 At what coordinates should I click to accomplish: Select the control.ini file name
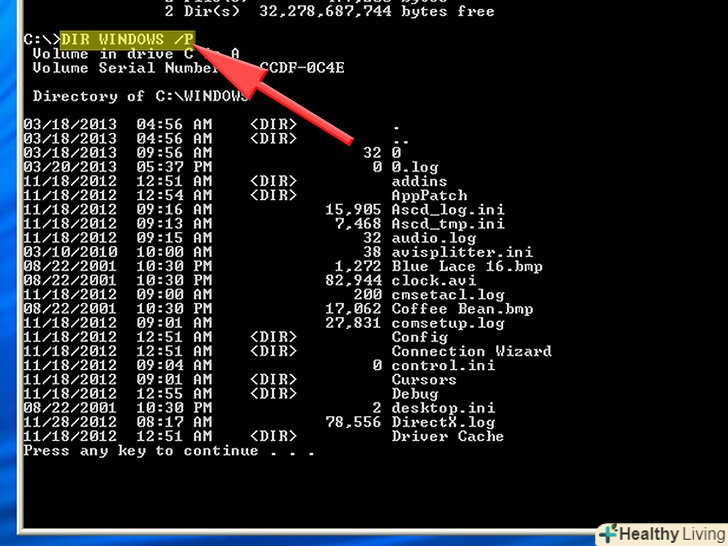(443, 365)
